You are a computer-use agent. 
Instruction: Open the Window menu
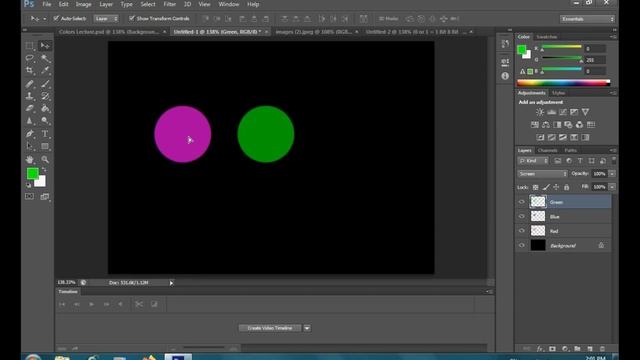click(229, 4)
